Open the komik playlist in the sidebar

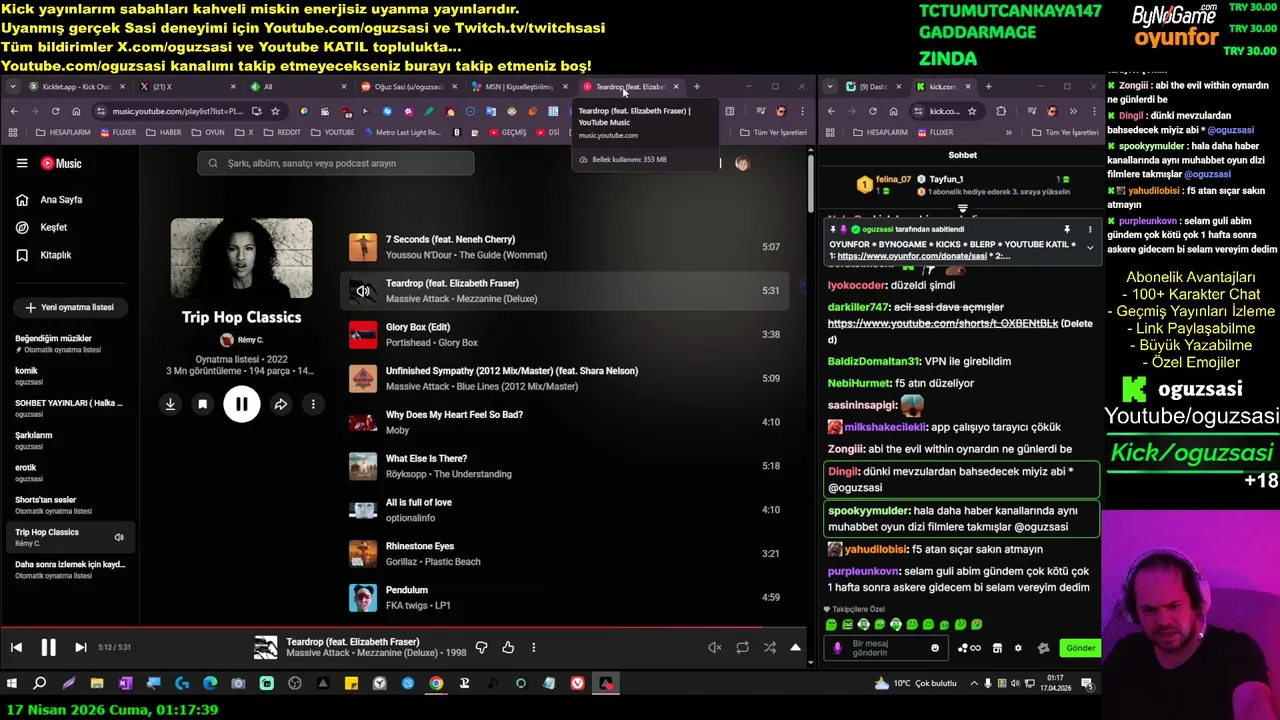pos(69,375)
